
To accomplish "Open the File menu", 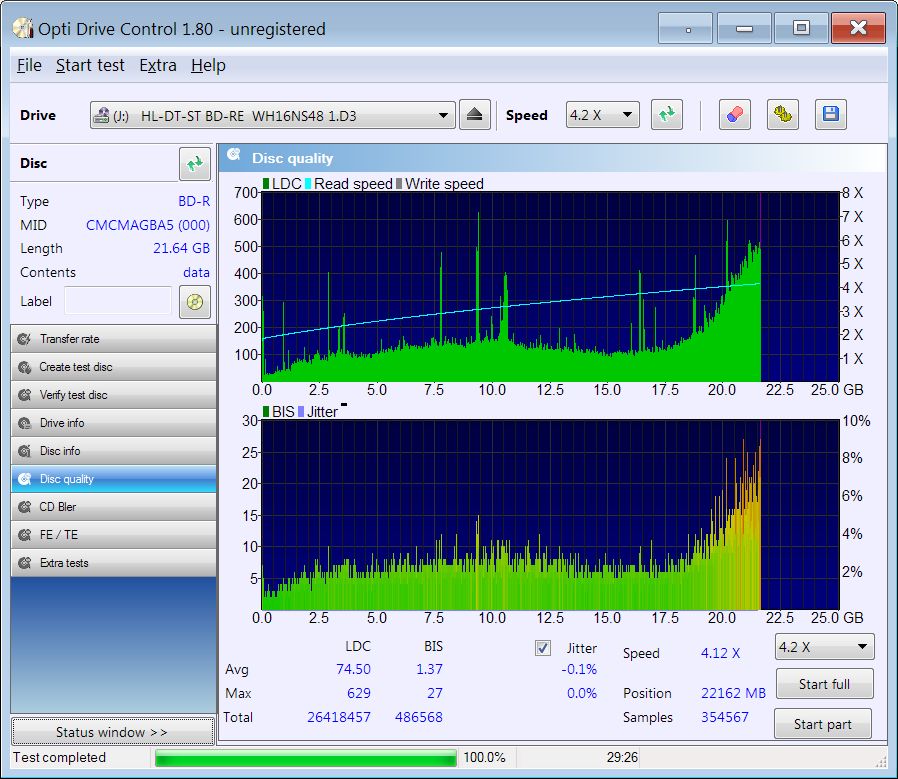I will (x=29, y=65).
